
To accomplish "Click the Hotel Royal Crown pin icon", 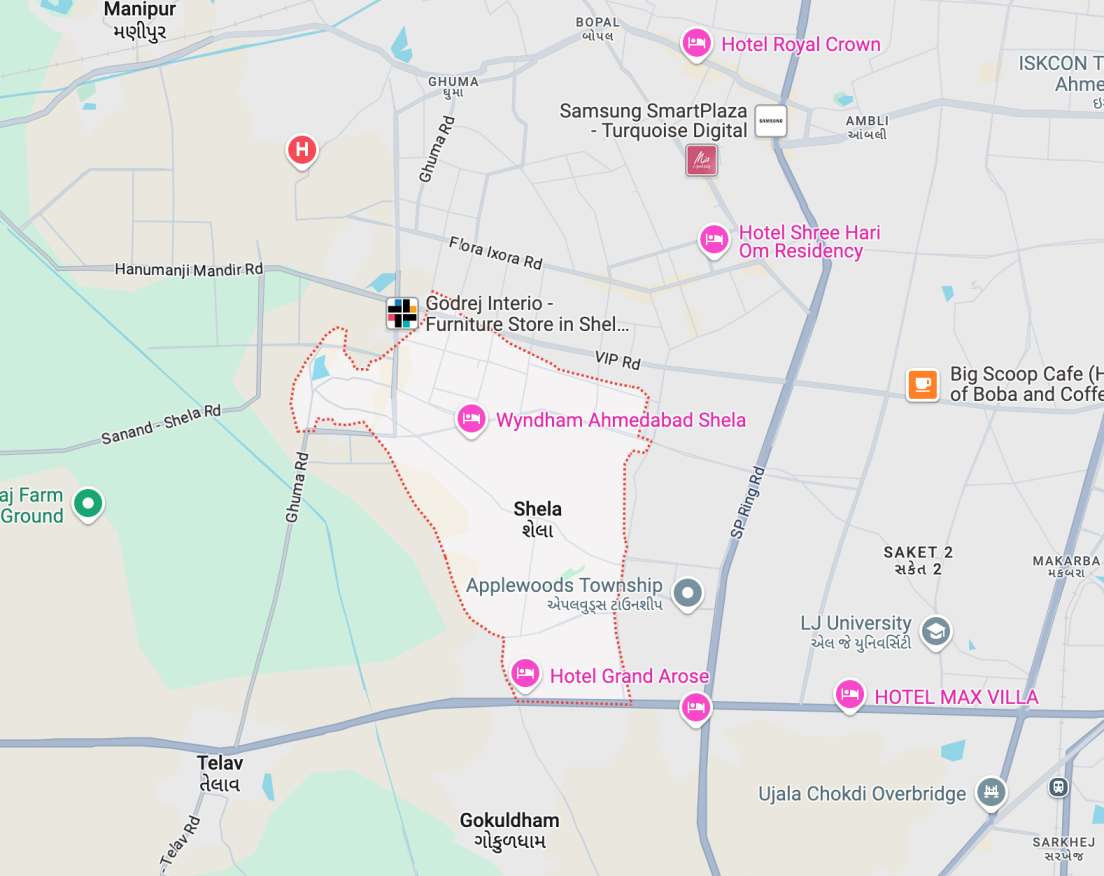I will pos(696,44).
